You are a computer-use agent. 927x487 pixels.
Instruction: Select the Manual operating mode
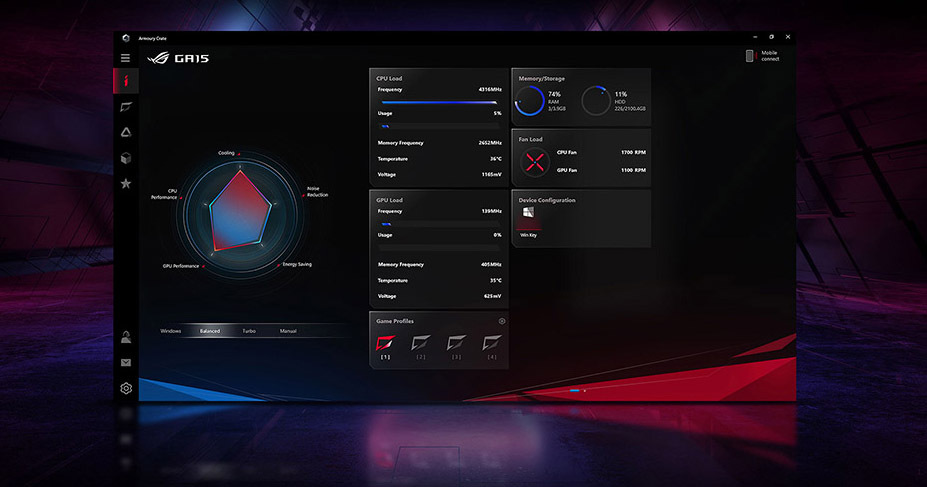pyautogui.click(x=288, y=331)
